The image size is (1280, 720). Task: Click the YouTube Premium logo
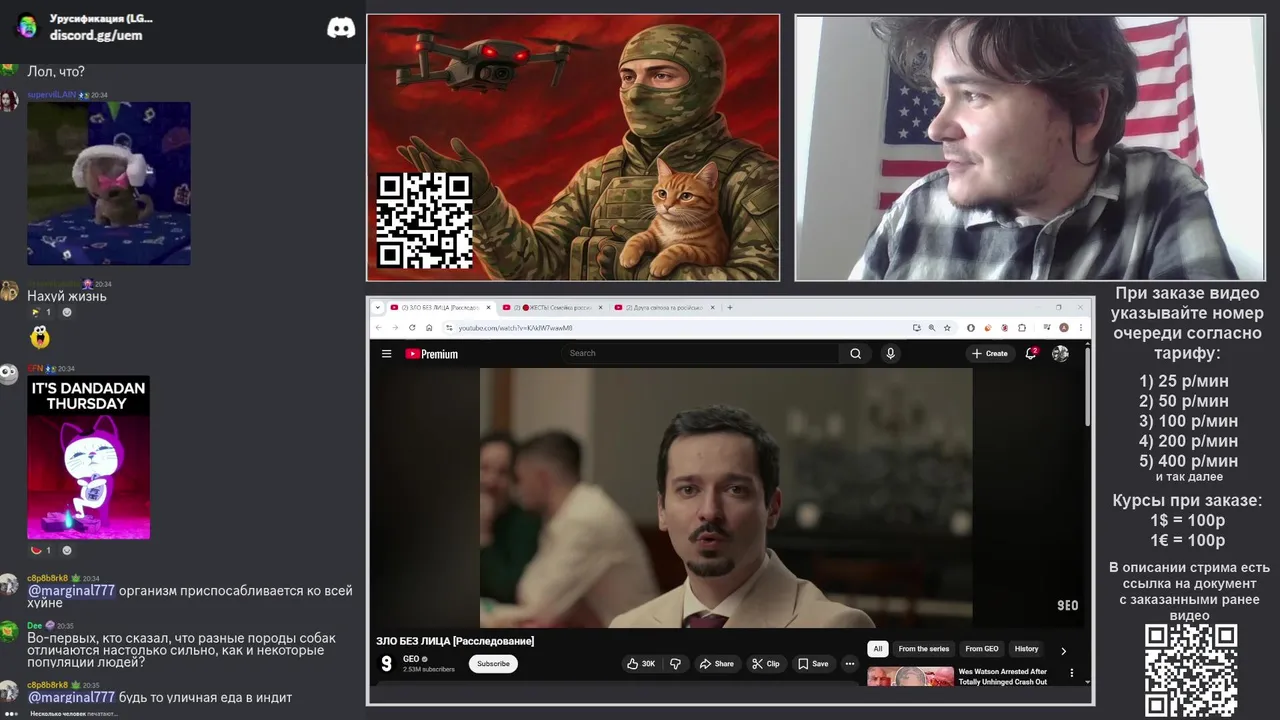click(431, 353)
